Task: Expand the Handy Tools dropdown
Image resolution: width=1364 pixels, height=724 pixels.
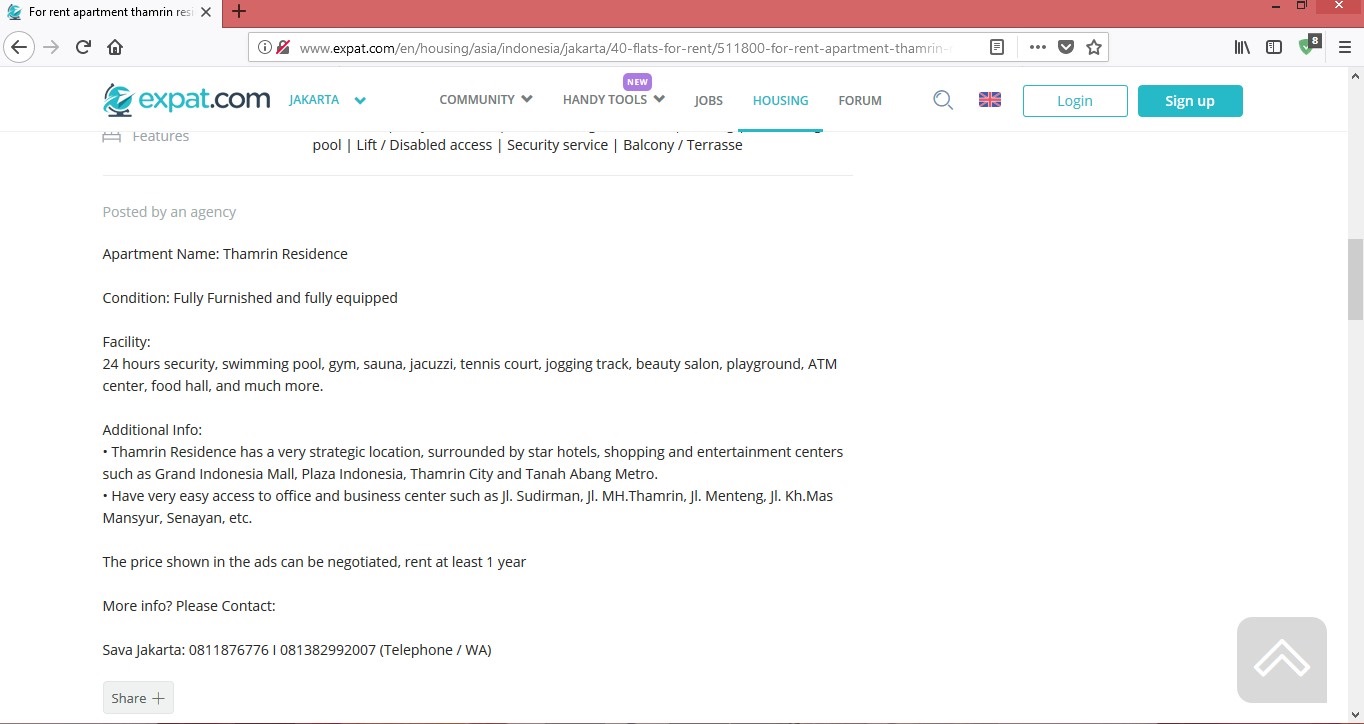Action: (613, 100)
